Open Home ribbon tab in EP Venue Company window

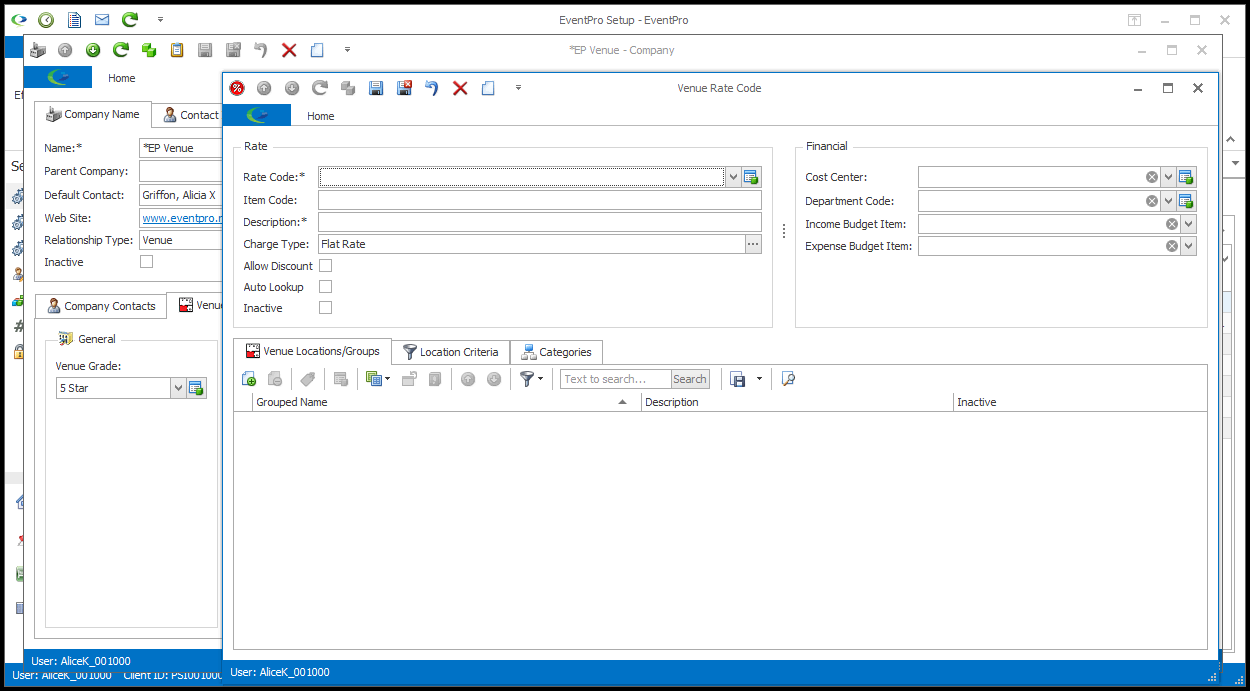coord(122,78)
